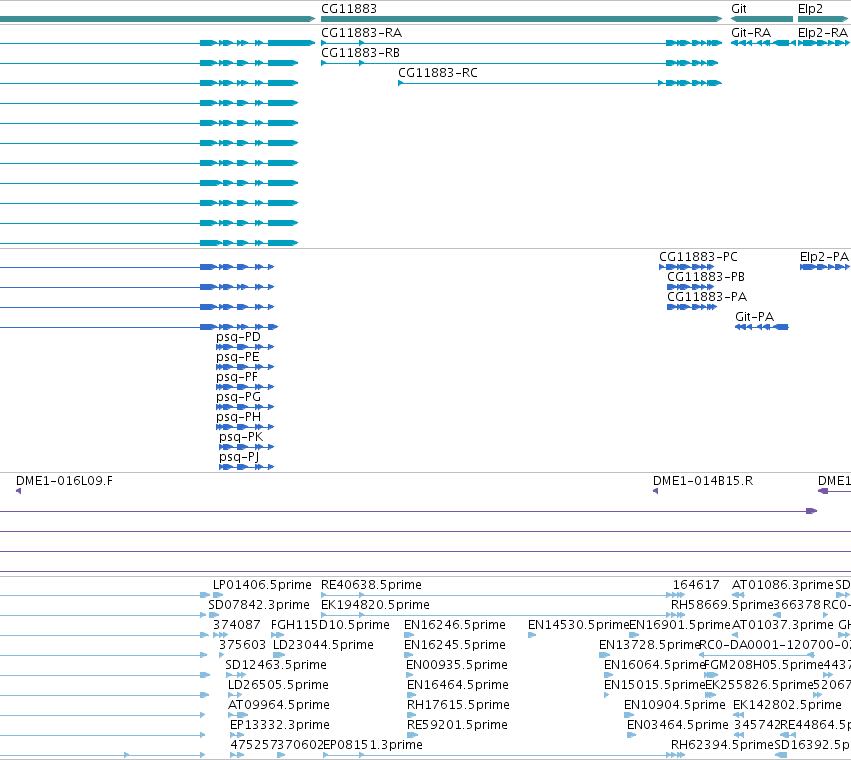
Task: Click the Elp2 gene label
Action: coord(810,9)
